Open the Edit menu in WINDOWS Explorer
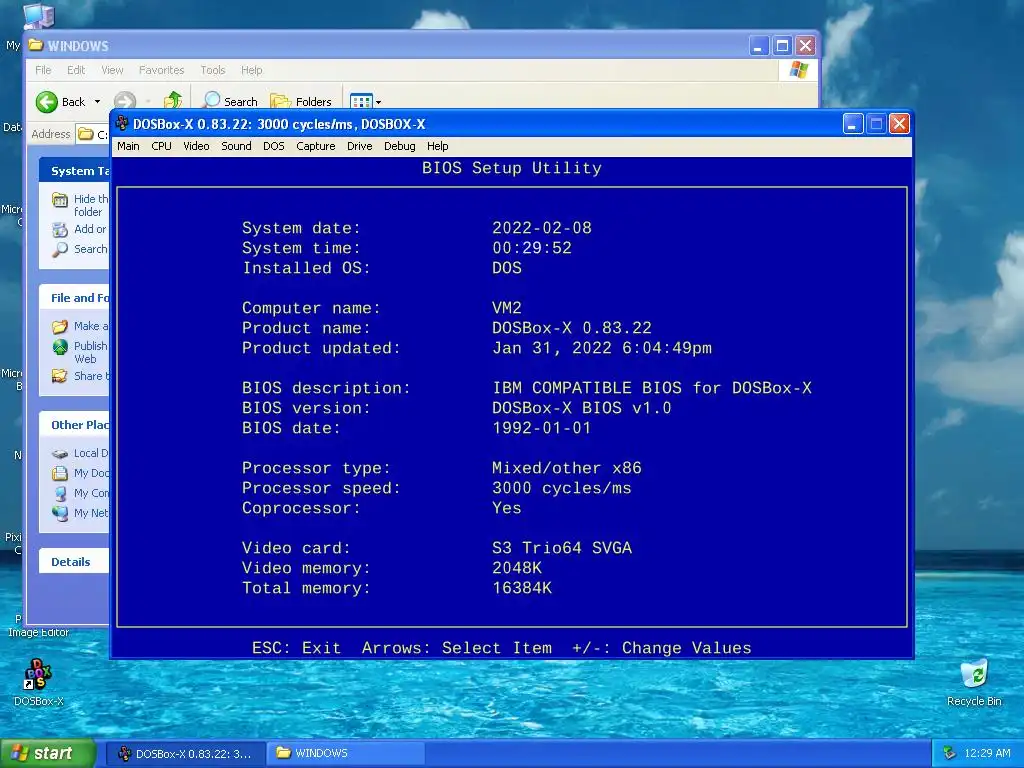1024x768 pixels. point(76,70)
